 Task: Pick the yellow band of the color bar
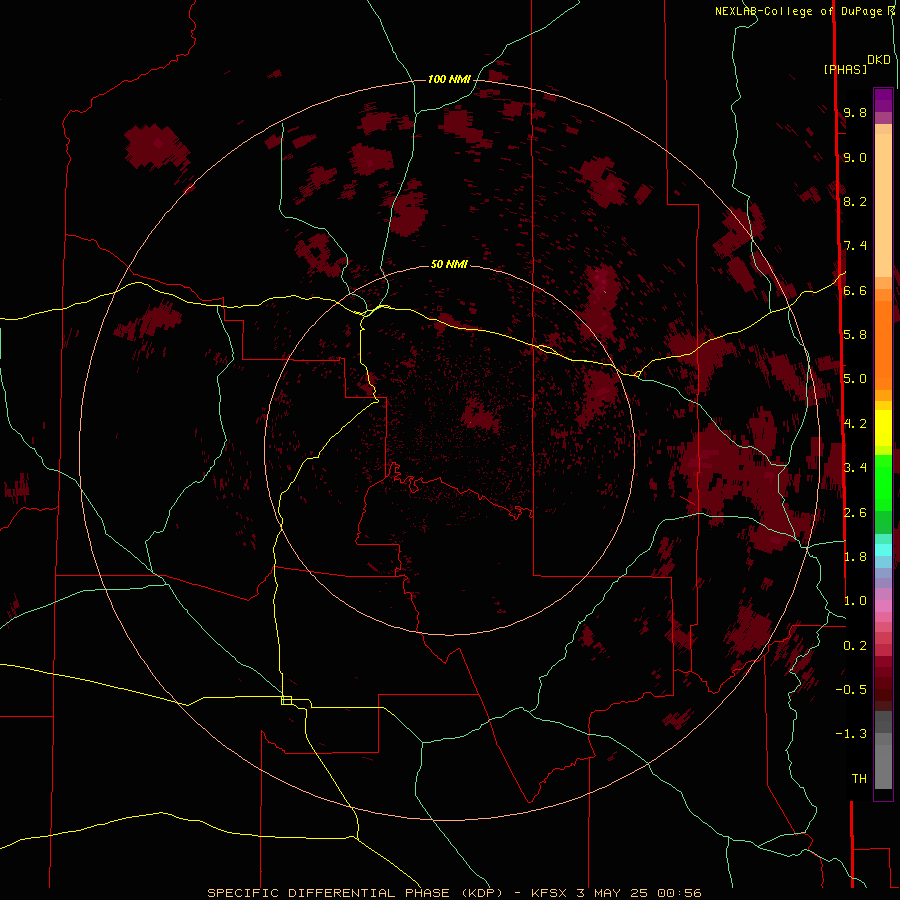[x=883, y=428]
